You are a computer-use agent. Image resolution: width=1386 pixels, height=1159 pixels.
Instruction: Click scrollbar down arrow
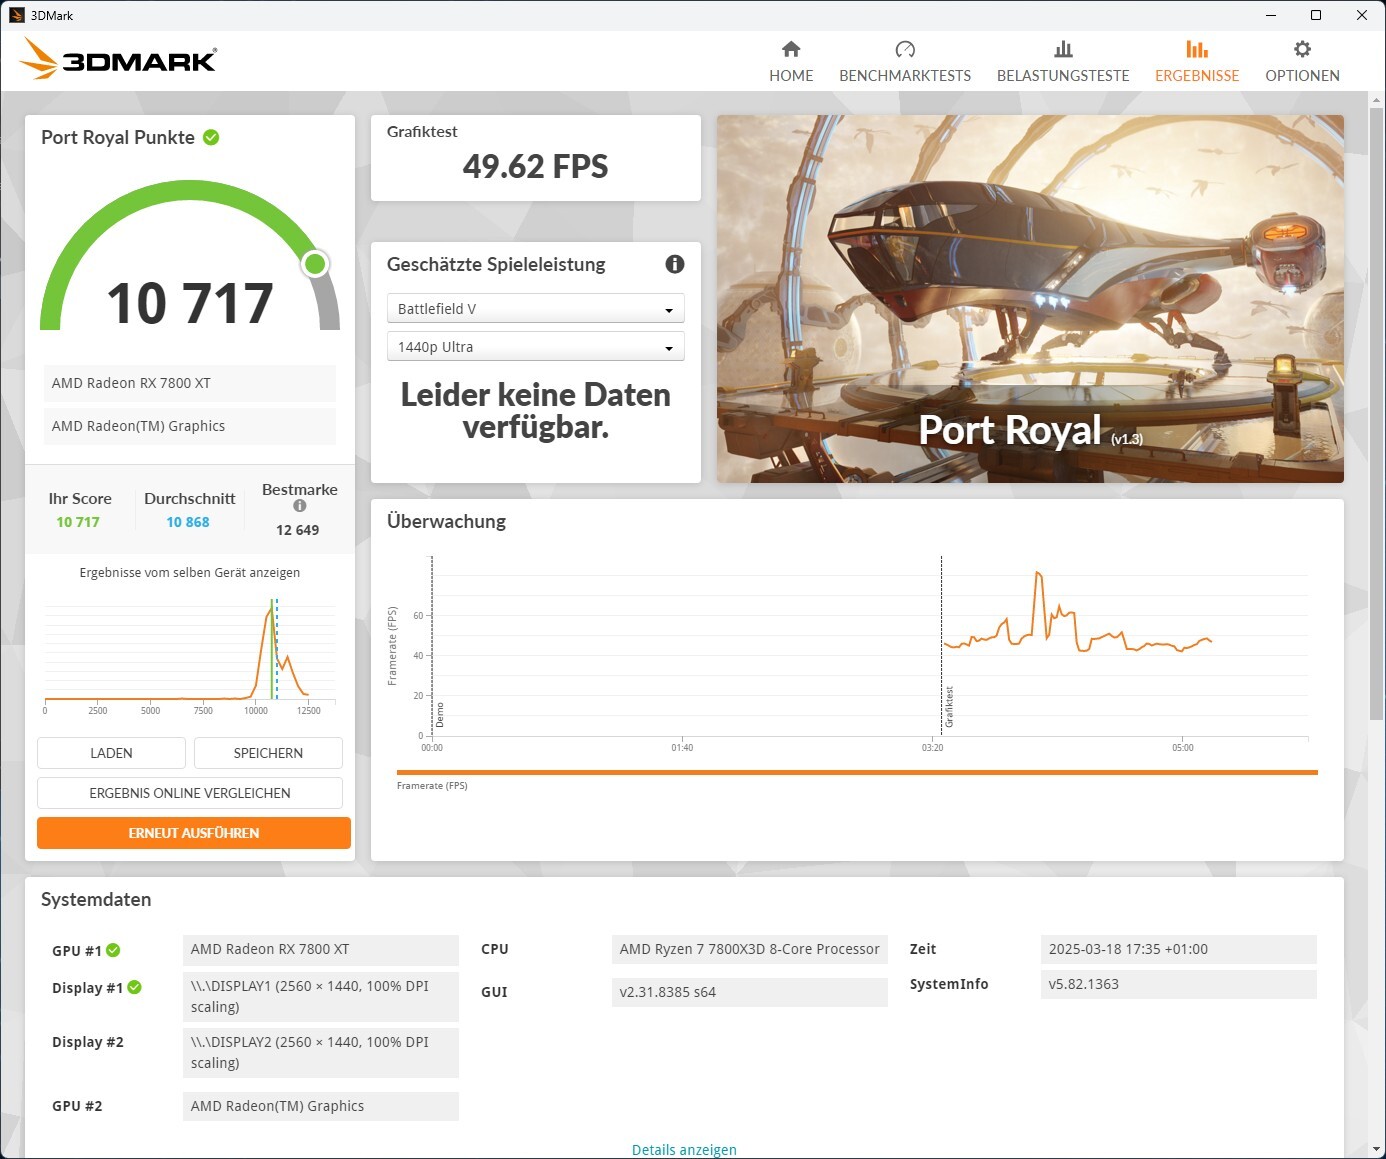click(x=1377, y=1149)
